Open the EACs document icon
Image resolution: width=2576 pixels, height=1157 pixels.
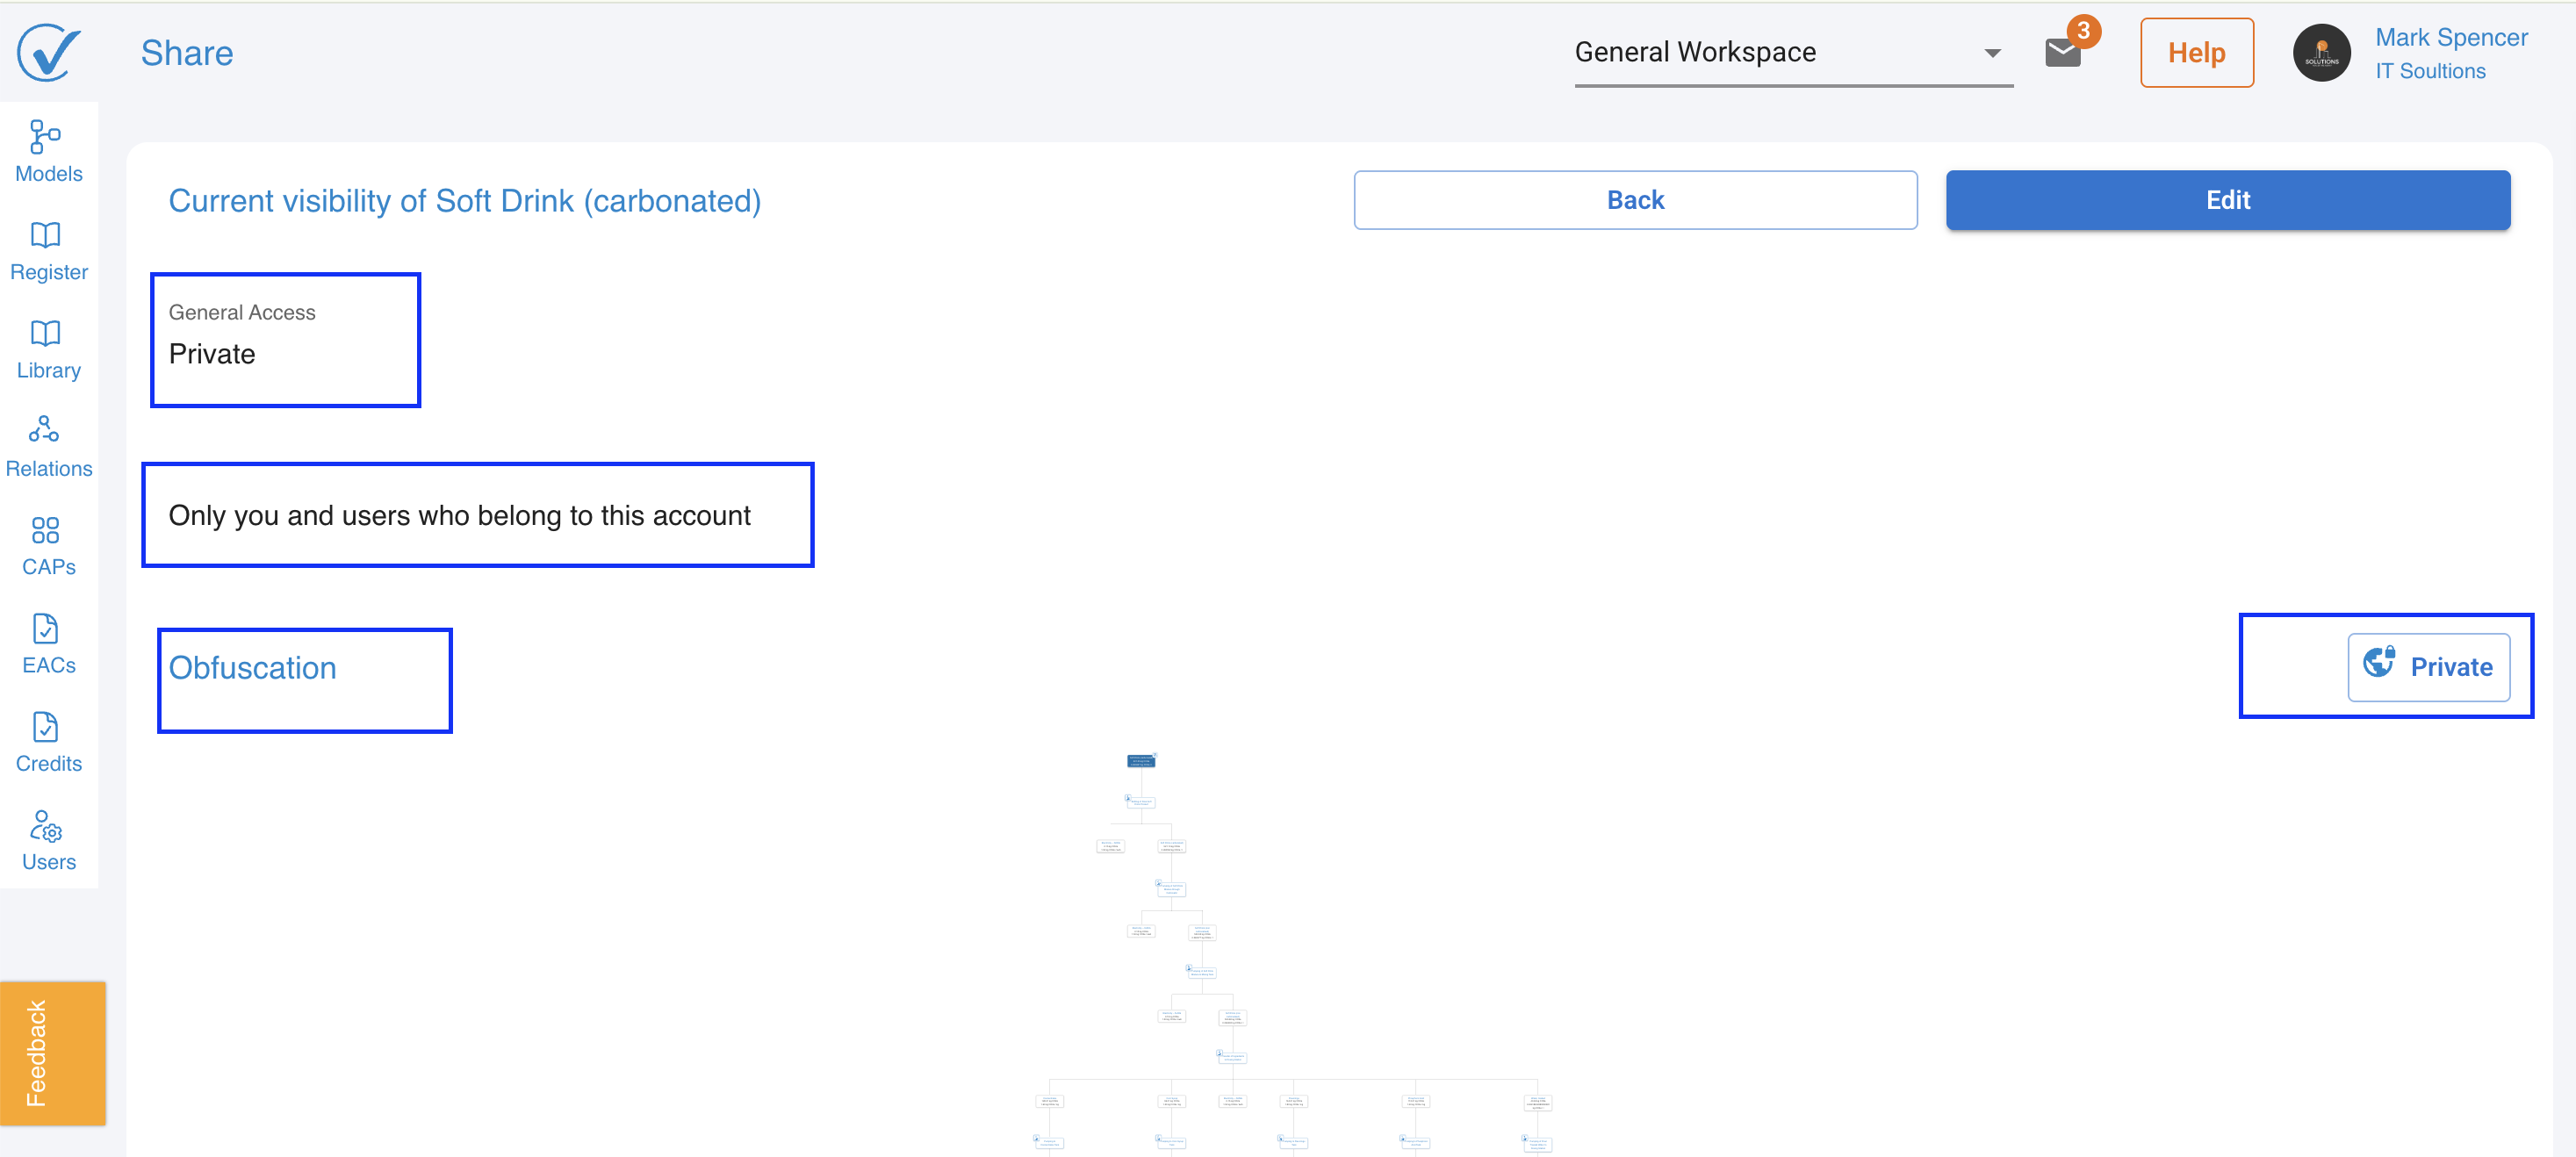(45, 628)
